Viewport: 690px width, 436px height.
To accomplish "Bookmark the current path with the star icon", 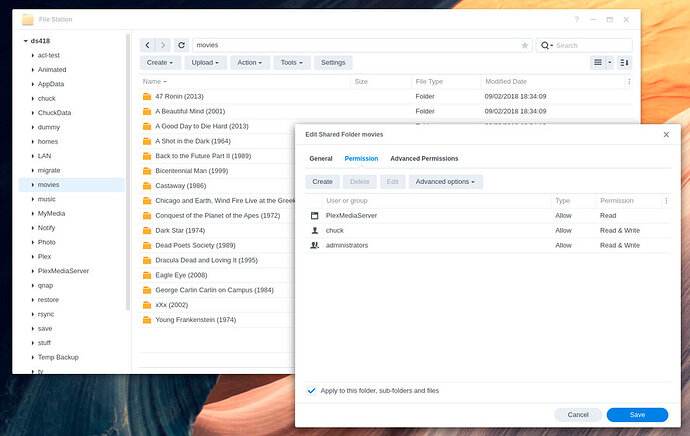I will (x=525, y=45).
